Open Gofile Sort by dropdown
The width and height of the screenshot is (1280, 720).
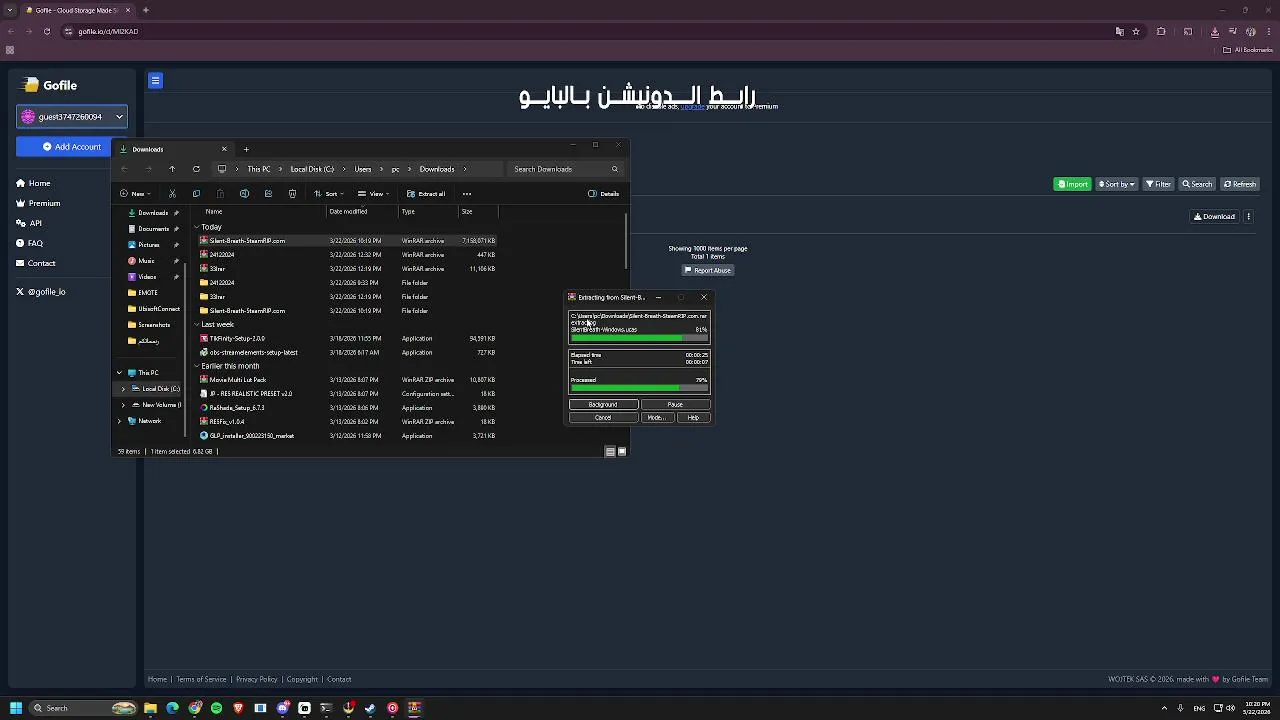coord(1117,184)
